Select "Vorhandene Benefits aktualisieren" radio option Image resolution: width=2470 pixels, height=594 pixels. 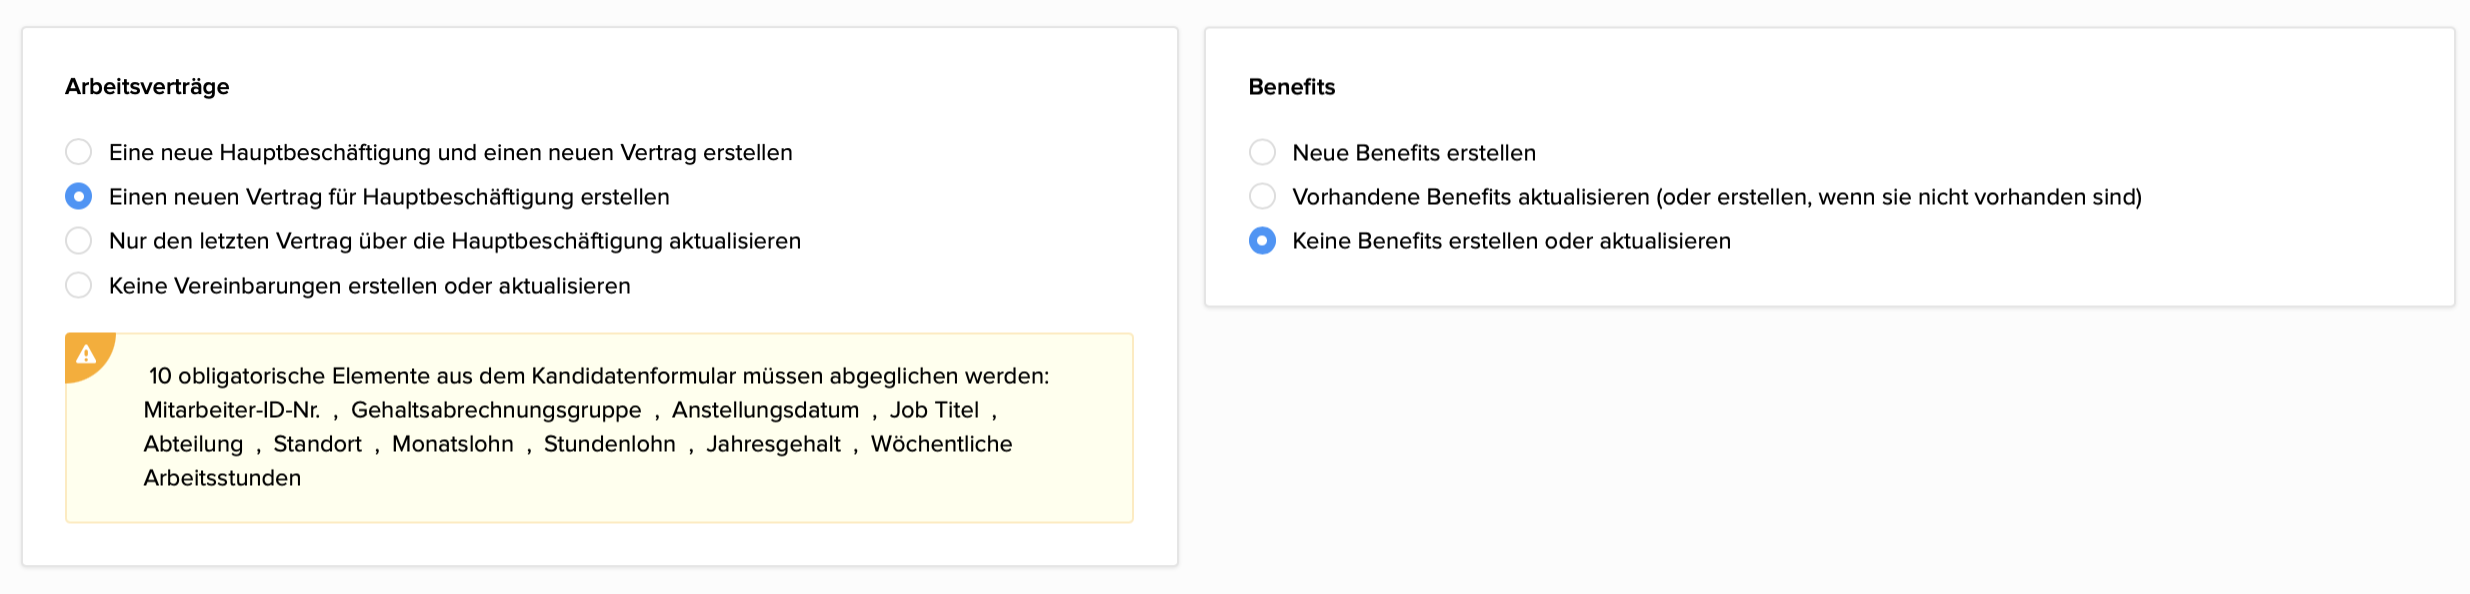click(x=1262, y=197)
